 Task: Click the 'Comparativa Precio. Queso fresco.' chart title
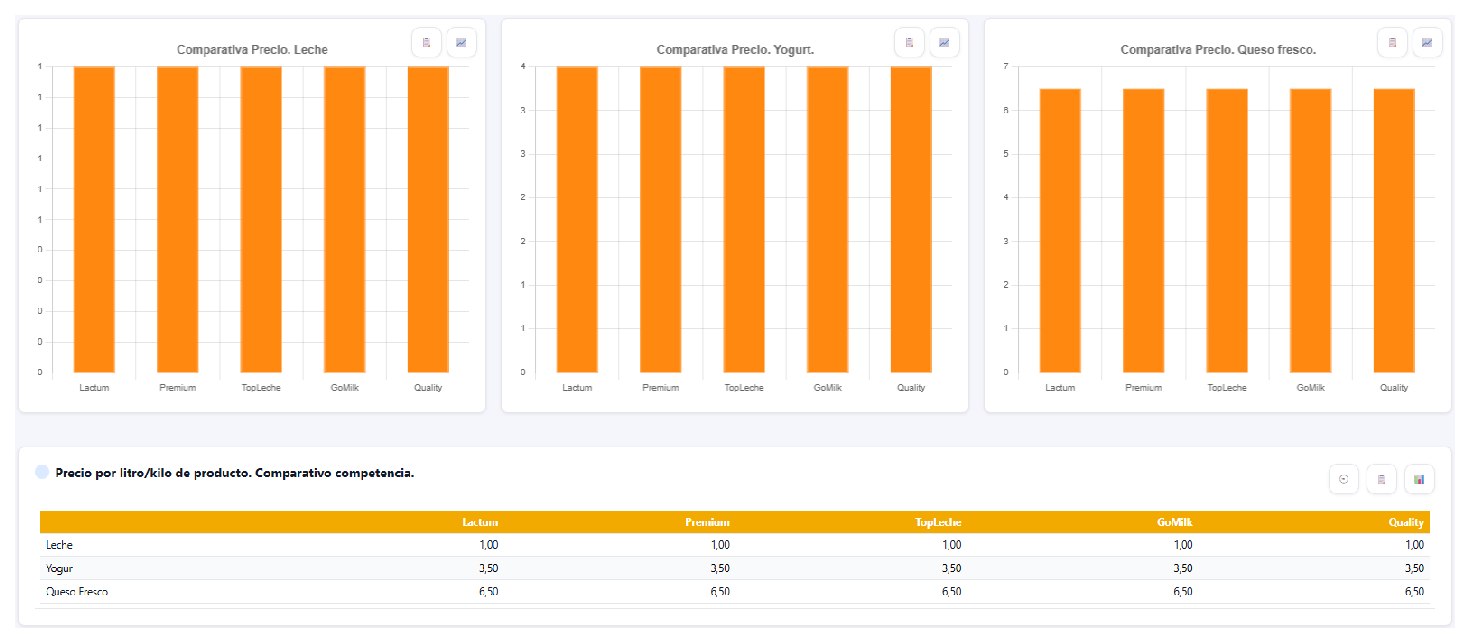[x=1218, y=49]
